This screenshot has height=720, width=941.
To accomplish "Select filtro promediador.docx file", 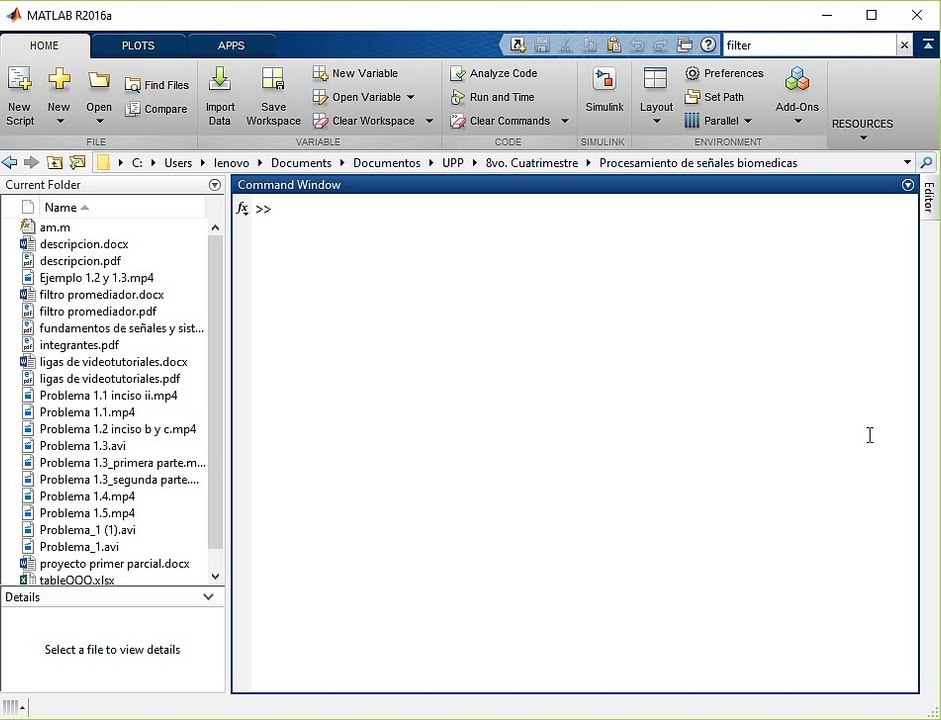I will (x=101, y=295).
